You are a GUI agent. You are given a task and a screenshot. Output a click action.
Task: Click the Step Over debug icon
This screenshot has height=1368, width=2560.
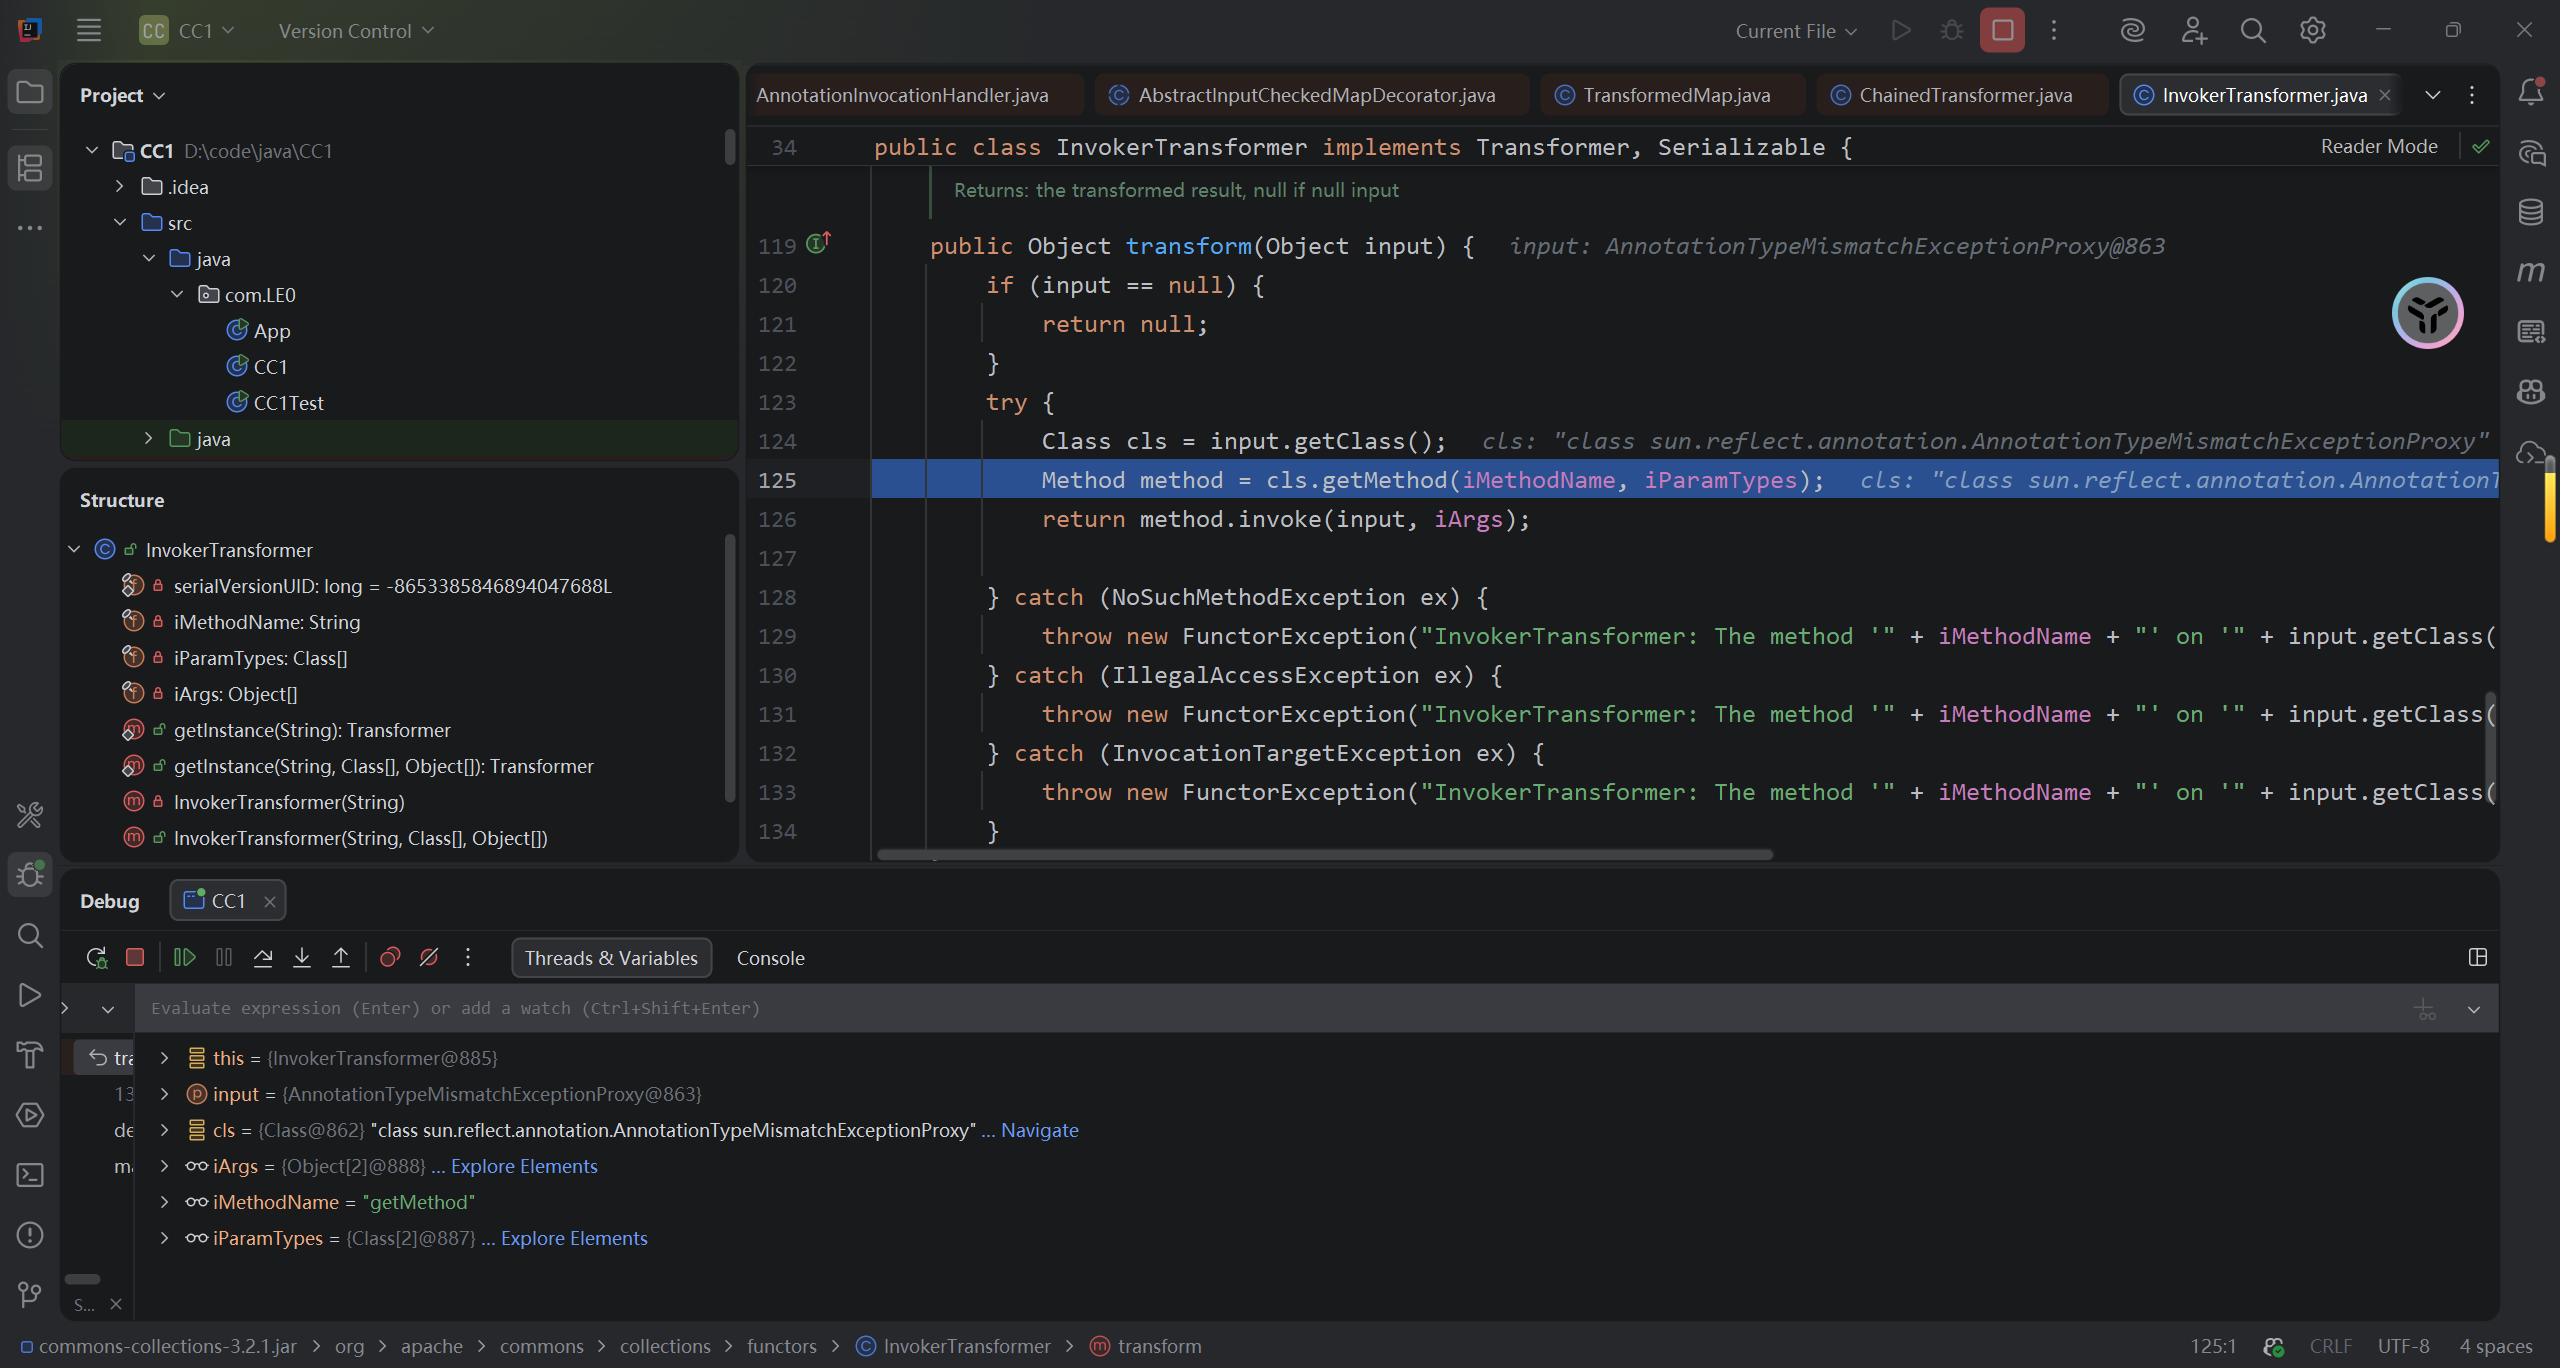(263, 957)
